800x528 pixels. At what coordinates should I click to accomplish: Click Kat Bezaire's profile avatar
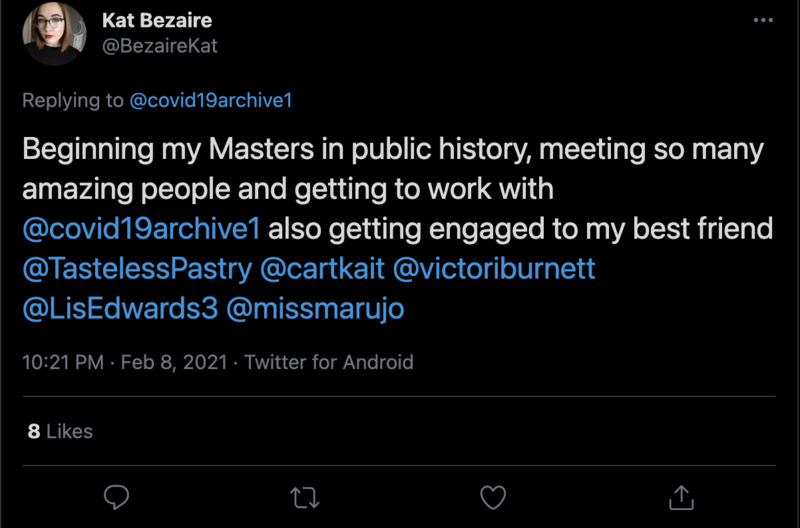pos(54,34)
